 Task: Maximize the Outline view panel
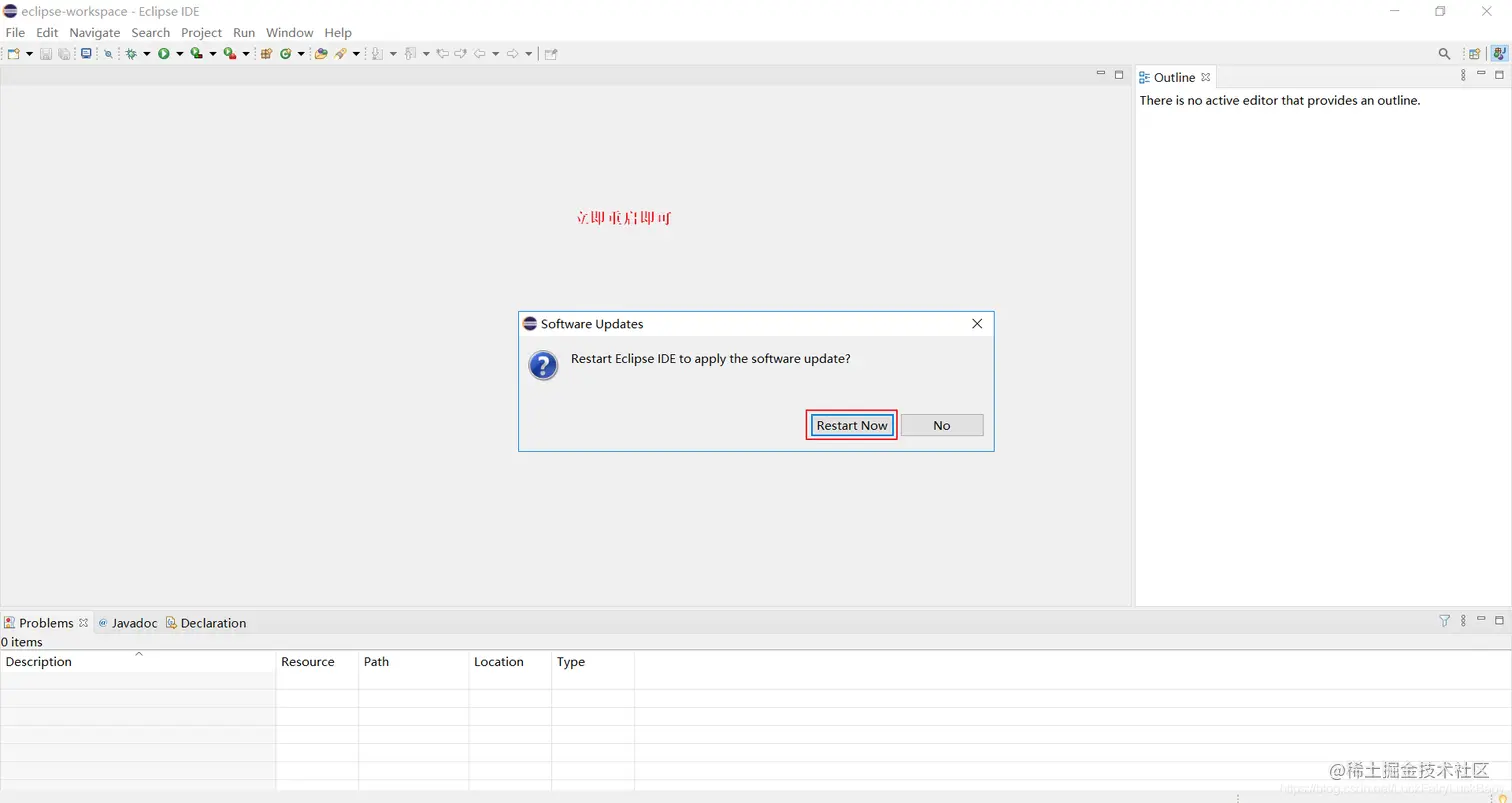pyautogui.click(x=1499, y=75)
